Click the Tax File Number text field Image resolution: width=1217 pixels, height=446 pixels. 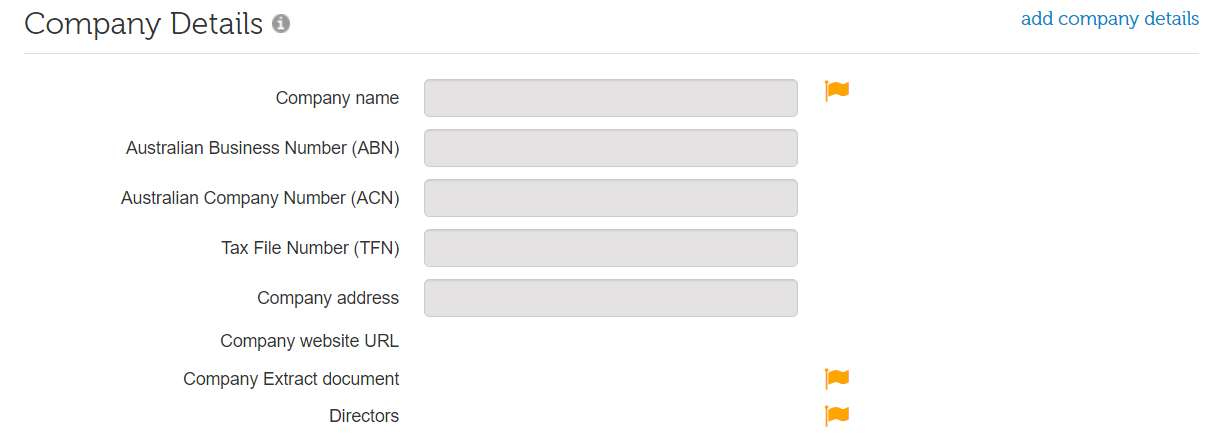(x=610, y=248)
